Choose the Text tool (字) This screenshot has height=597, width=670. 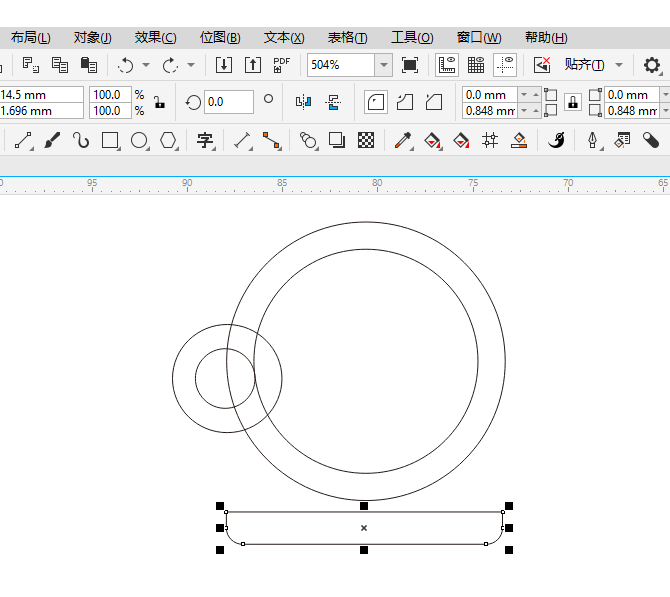coord(205,140)
